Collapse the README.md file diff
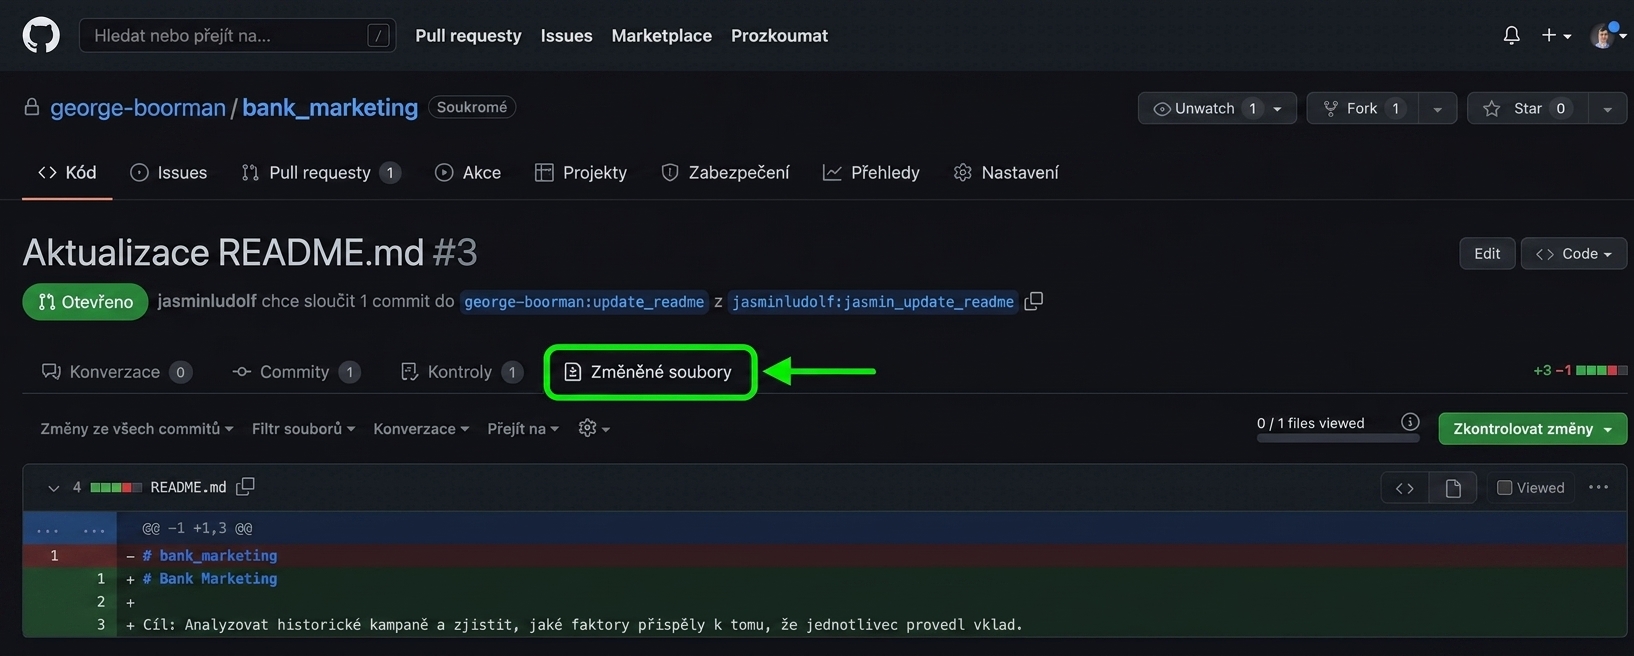The height and width of the screenshot is (656, 1634). 53,487
